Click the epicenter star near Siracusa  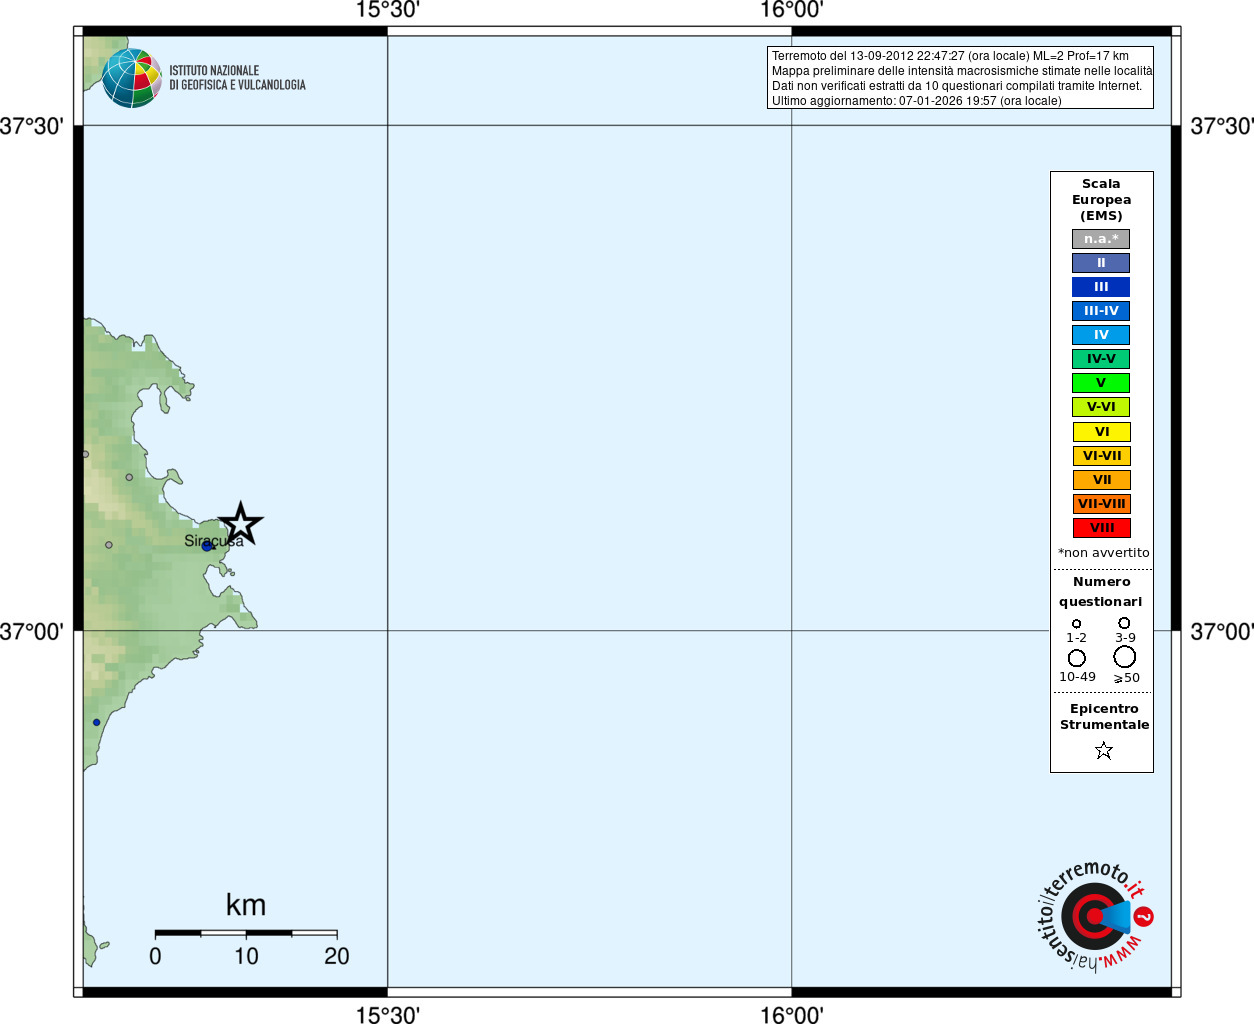(x=240, y=523)
